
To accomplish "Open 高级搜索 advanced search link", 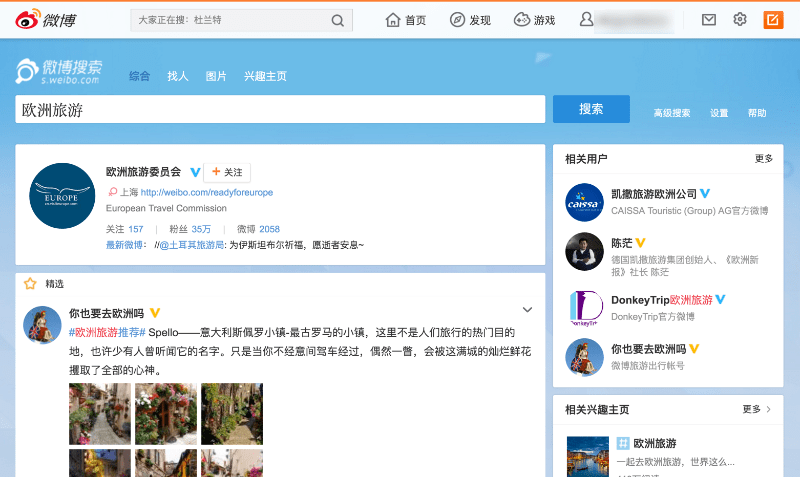I will 672,113.
